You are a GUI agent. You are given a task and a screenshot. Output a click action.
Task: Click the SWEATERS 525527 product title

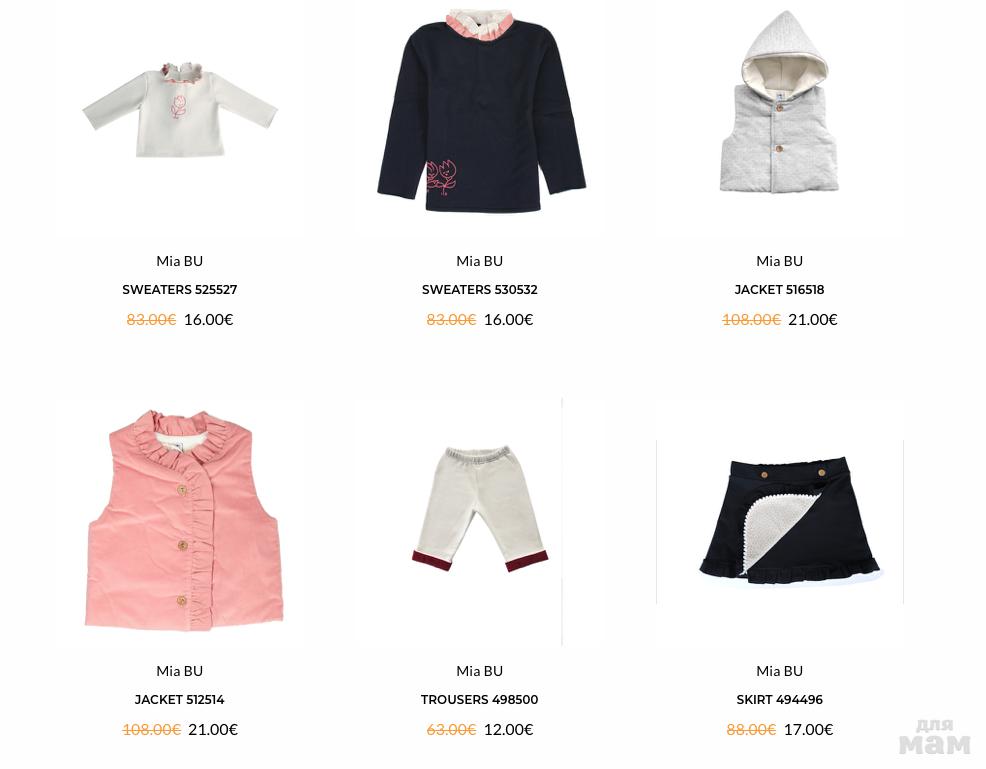(x=180, y=290)
